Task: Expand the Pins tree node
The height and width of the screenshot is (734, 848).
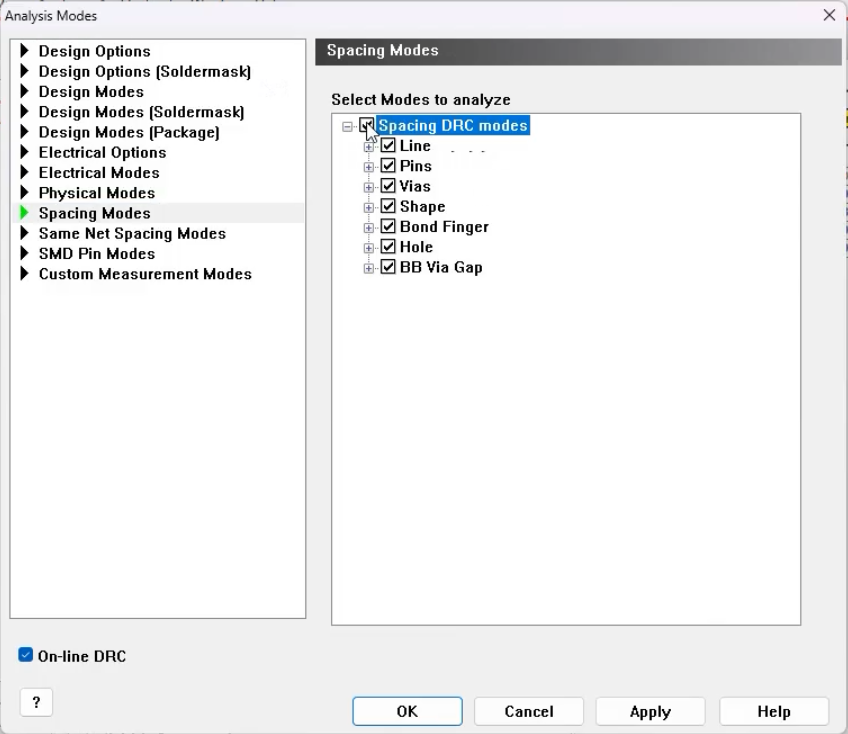Action: pyautogui.click(x=368, y=167)
